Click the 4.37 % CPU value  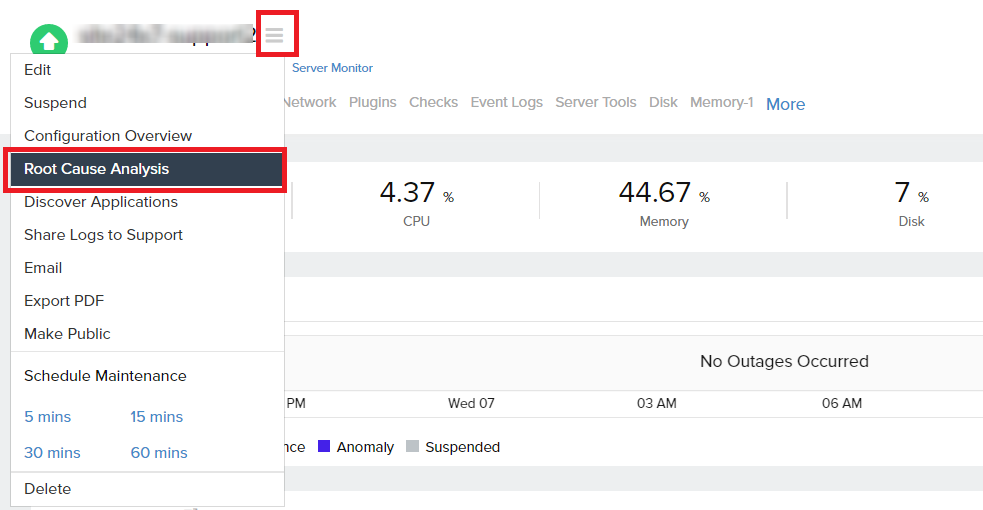tap(416, 193)
